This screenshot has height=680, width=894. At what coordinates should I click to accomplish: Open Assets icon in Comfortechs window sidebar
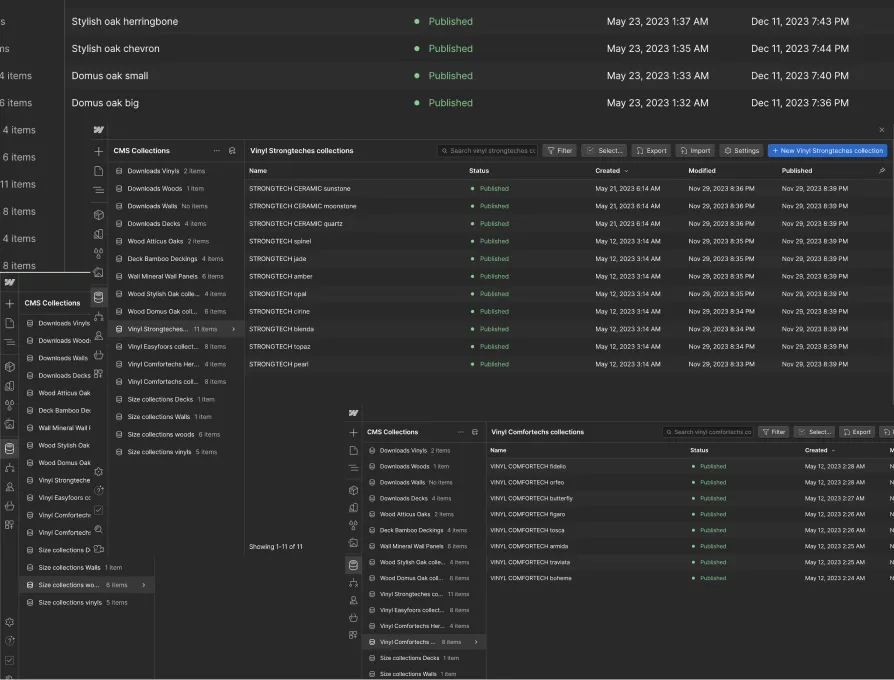point(353,543)
